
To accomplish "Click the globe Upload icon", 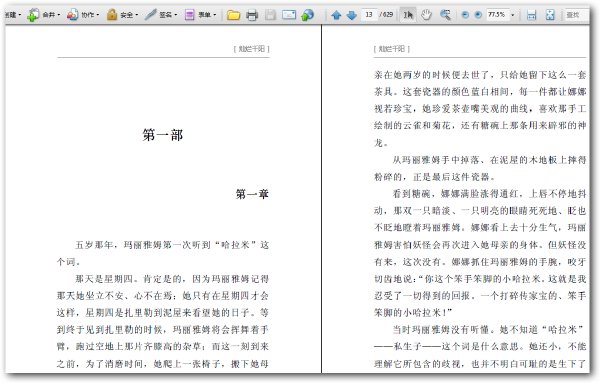I will point(307,15).
